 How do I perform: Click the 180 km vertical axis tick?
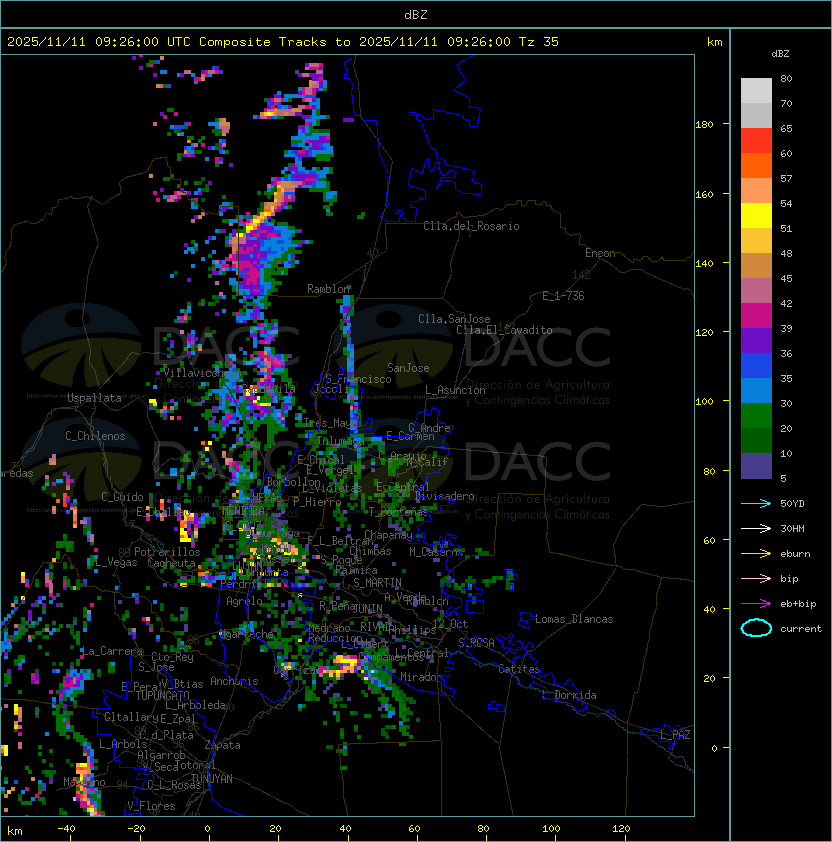click(704, 125)
